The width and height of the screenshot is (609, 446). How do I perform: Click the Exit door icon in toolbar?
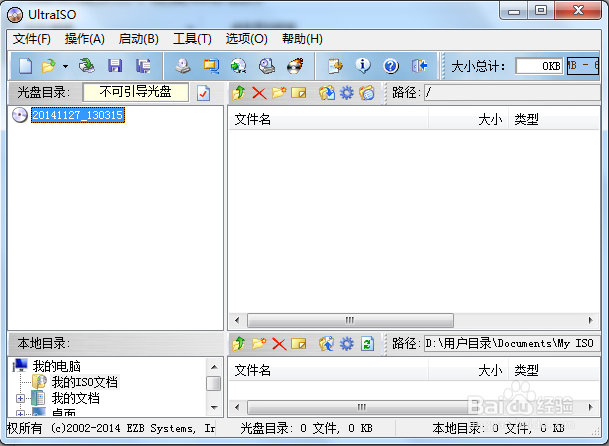pyautogui.click(x=419, y=66)
